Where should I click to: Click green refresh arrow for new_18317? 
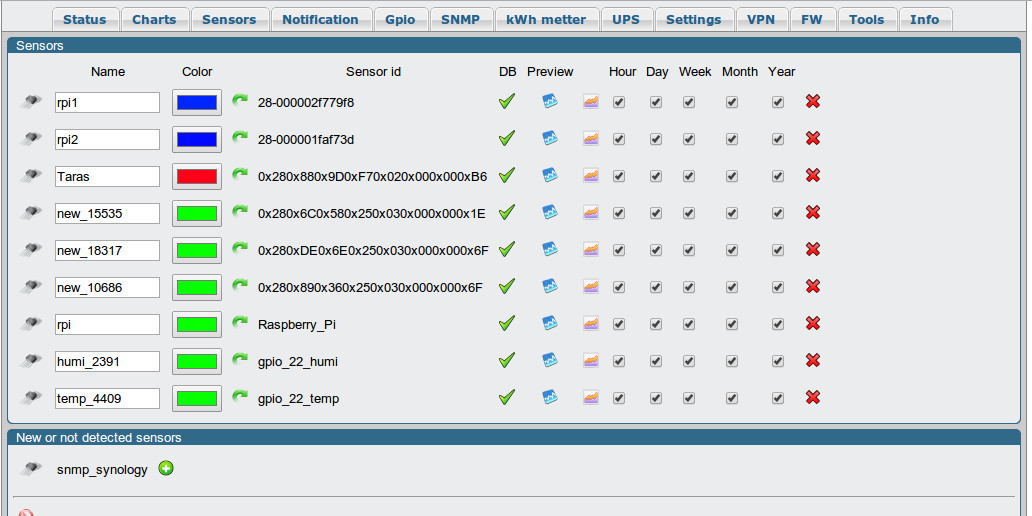coord(240,248)
